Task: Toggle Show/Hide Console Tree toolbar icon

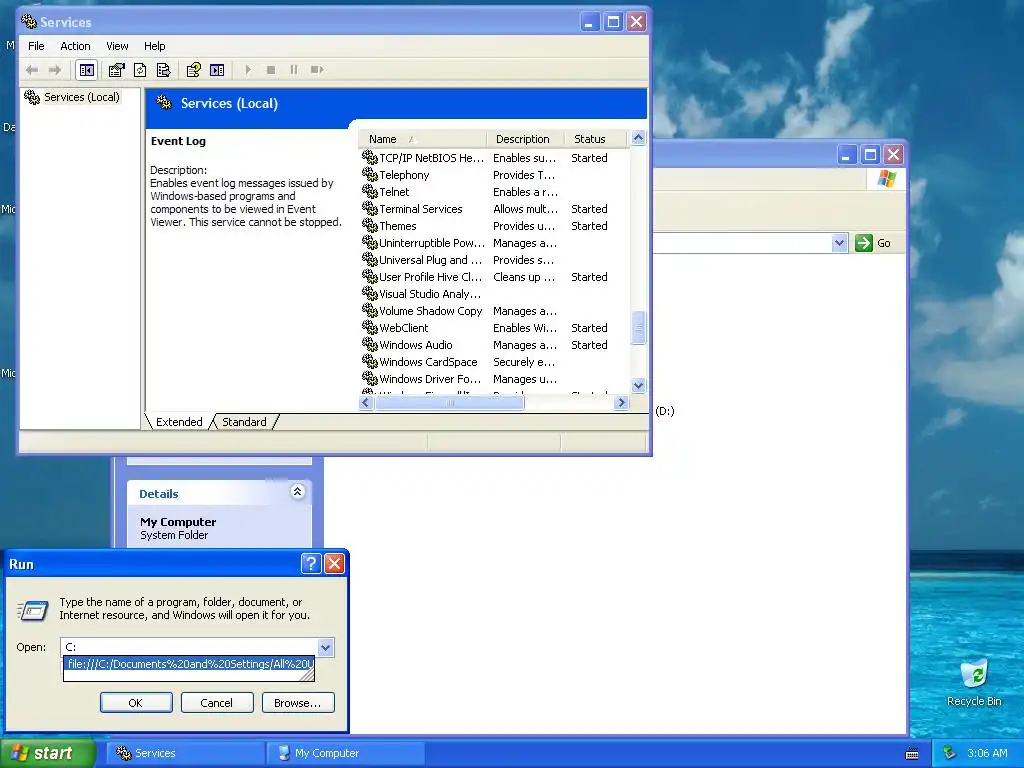Action: (86, 70)
